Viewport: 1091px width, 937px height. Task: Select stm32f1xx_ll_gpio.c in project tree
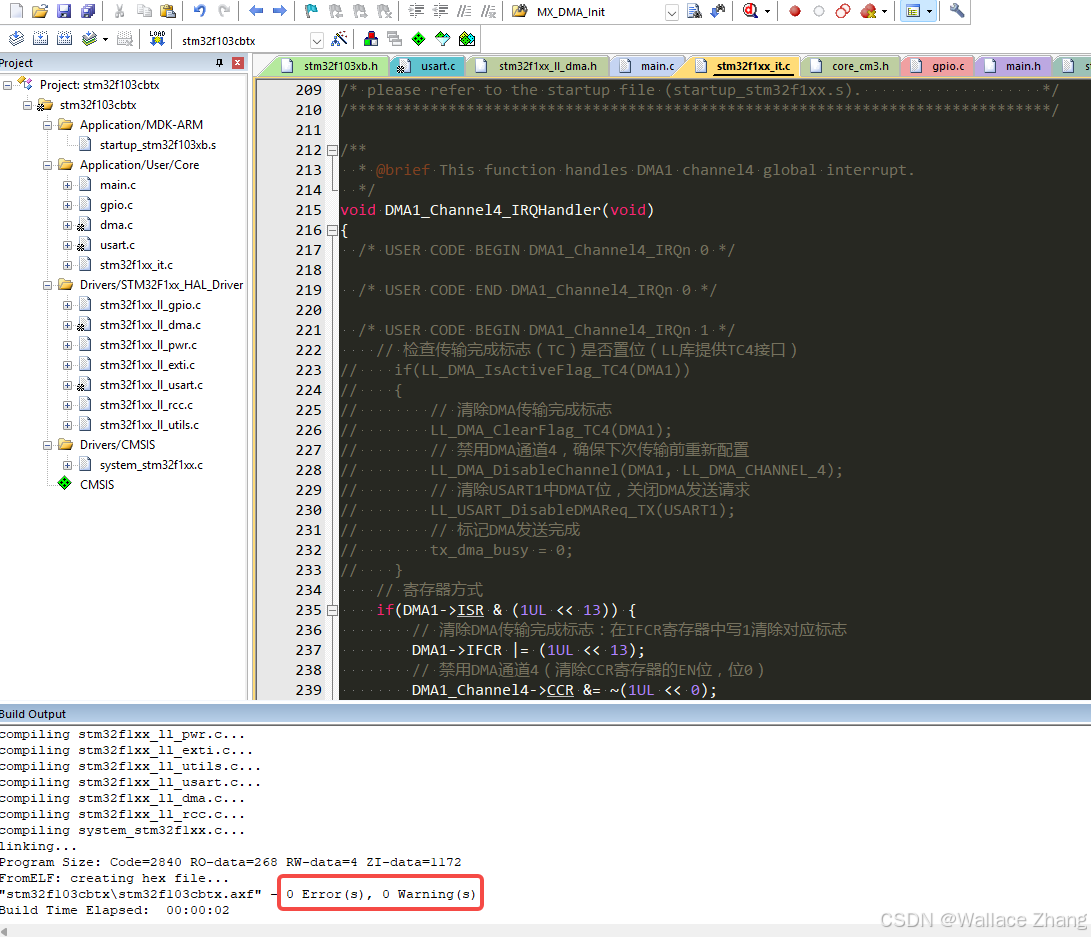click(x=150, y=305)
